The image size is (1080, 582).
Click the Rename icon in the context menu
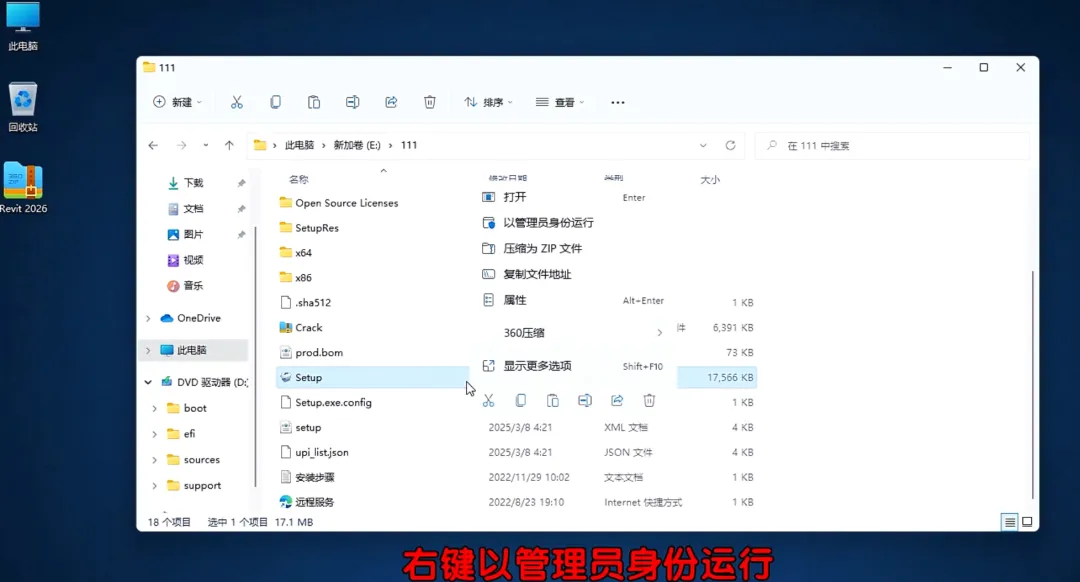[585, 400]
